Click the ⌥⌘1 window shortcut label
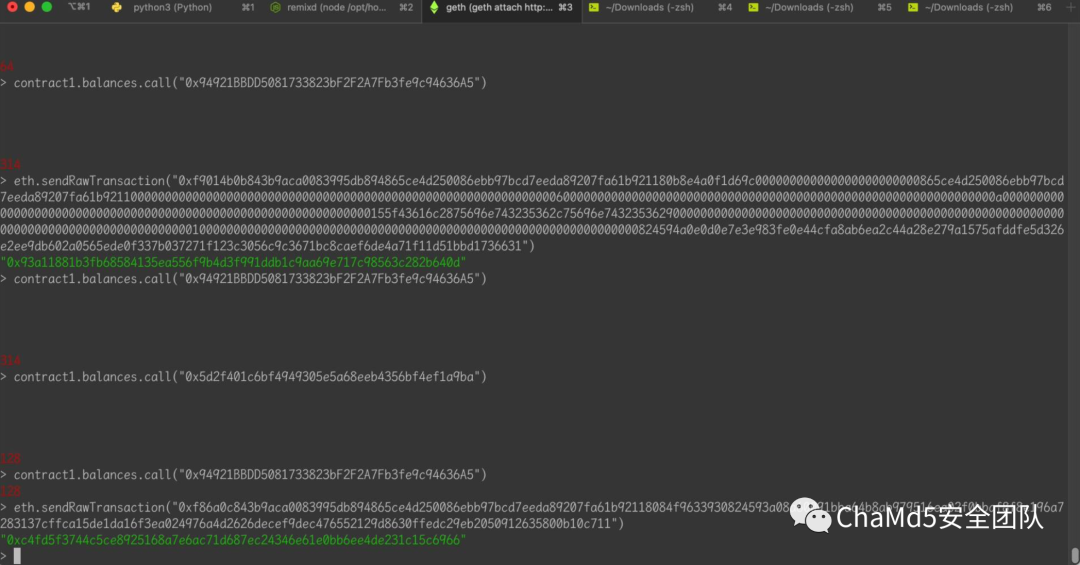The height and width of the screenshot is (565, 1080). [x=79, y=7]
